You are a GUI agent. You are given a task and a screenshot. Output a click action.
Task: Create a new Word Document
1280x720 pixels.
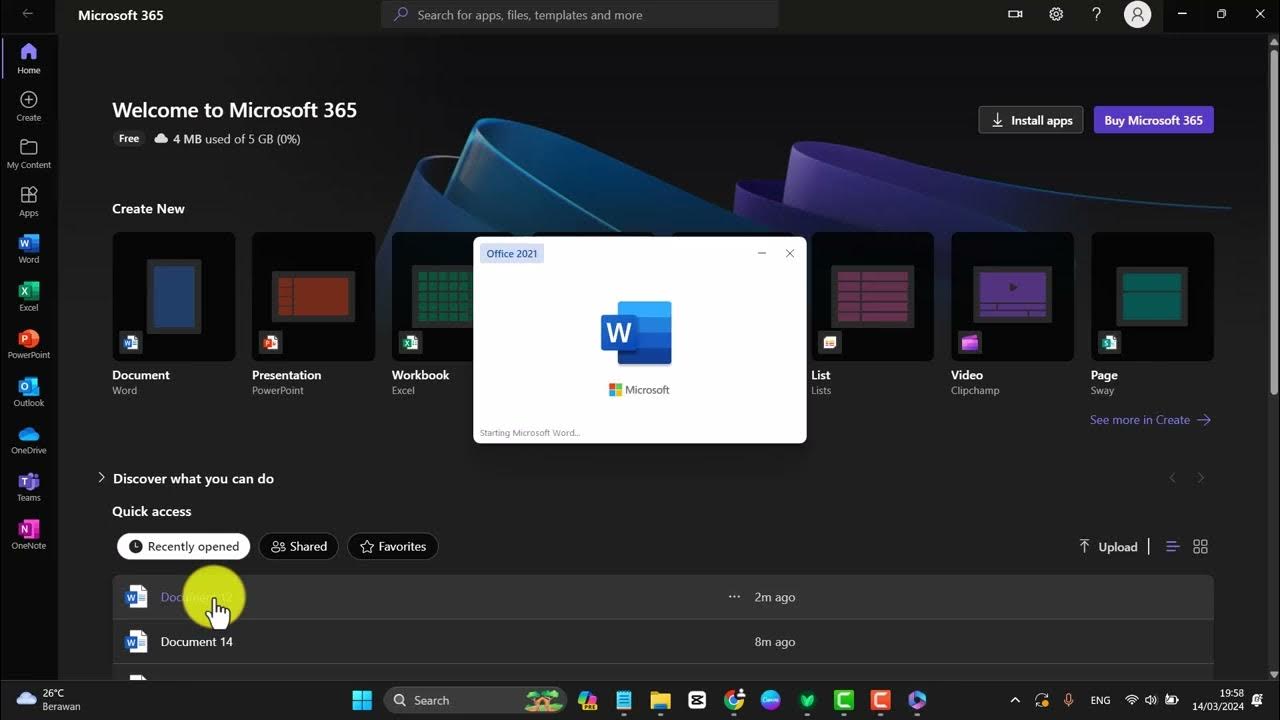point(174,314)
